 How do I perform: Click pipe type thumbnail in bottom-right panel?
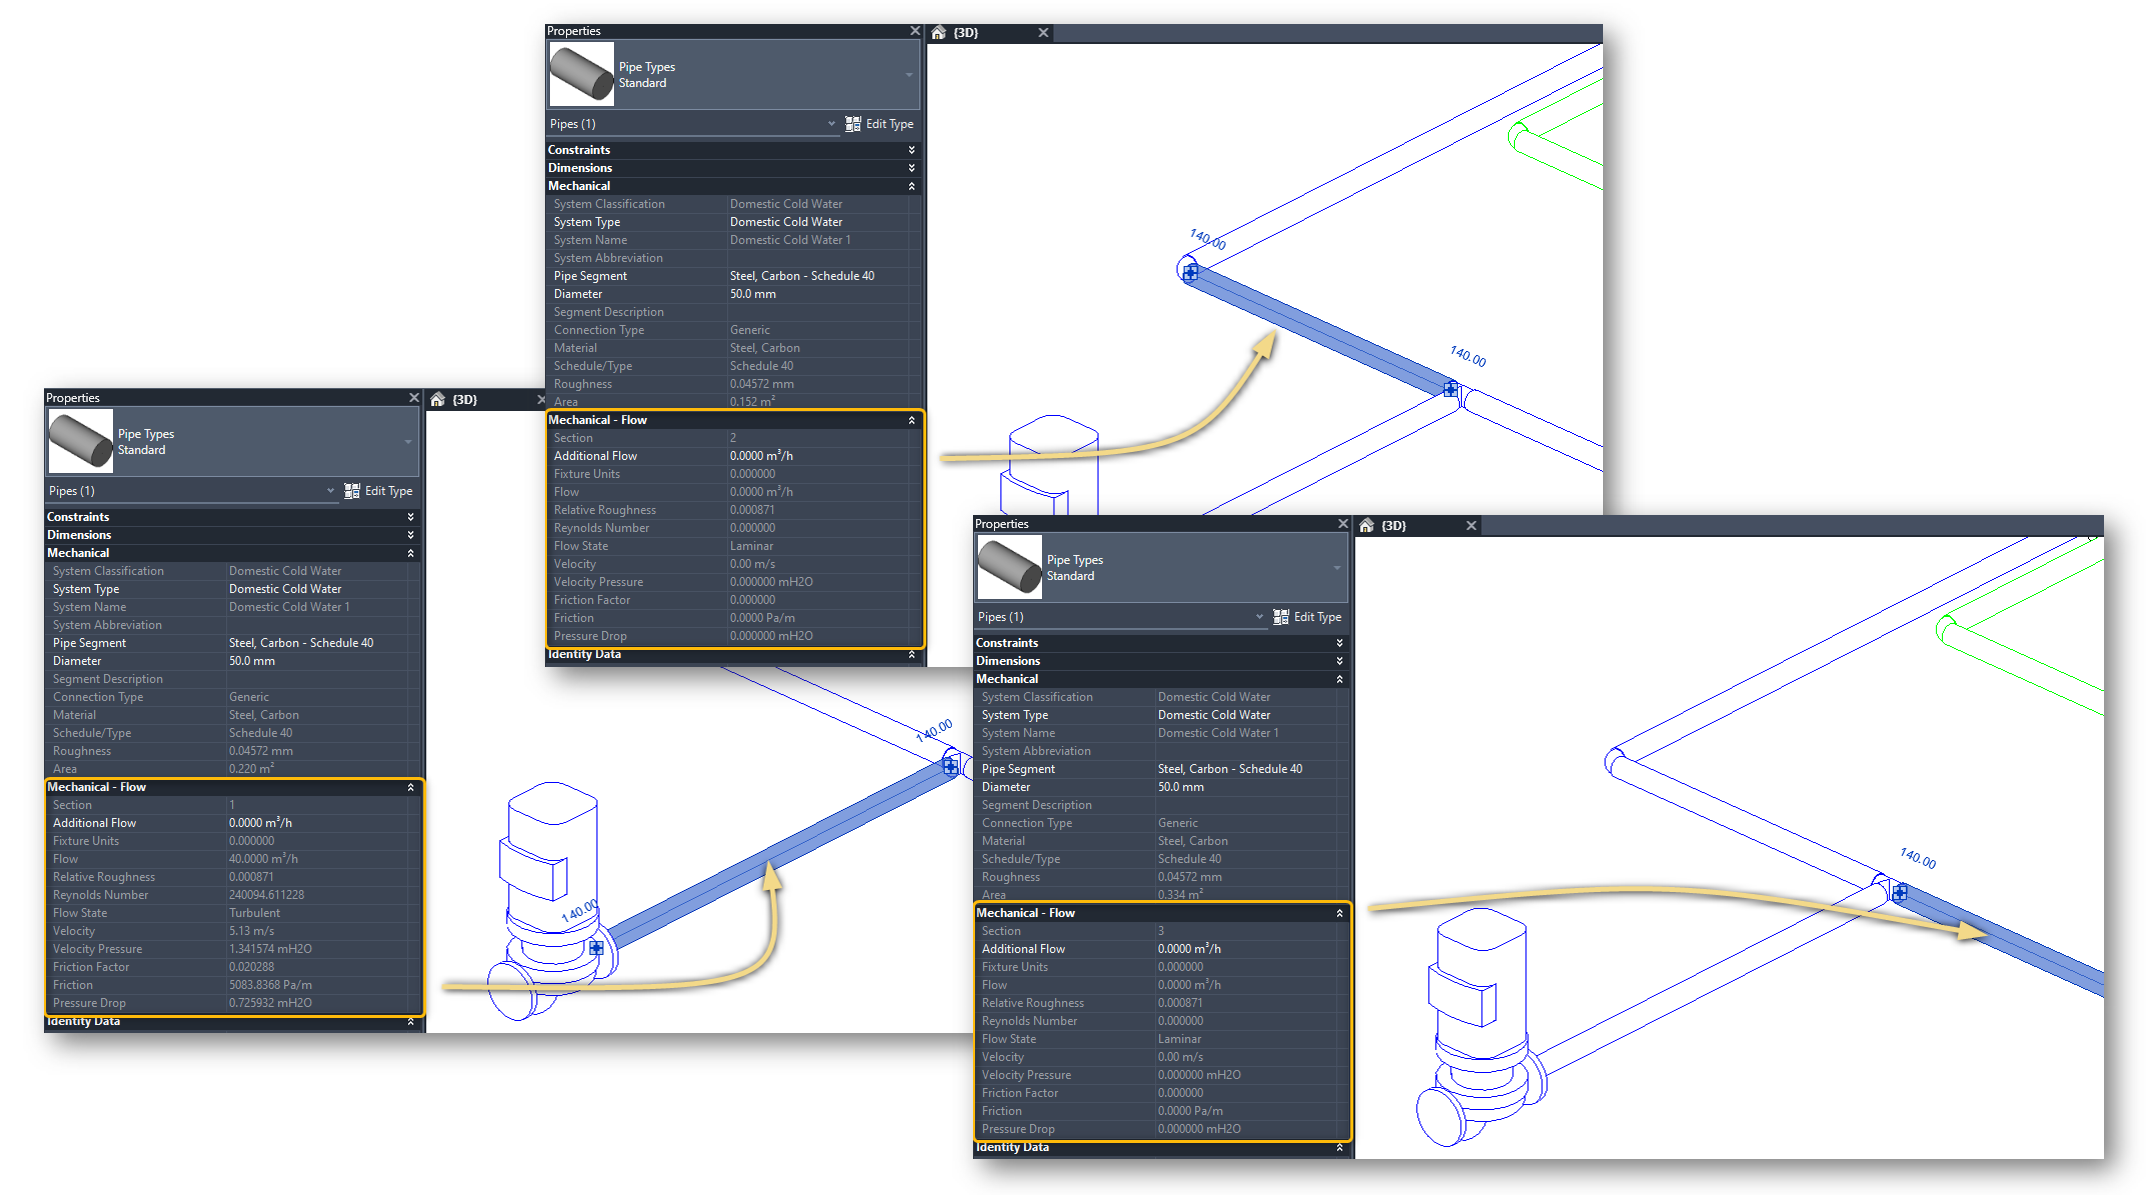(1009, 567)
